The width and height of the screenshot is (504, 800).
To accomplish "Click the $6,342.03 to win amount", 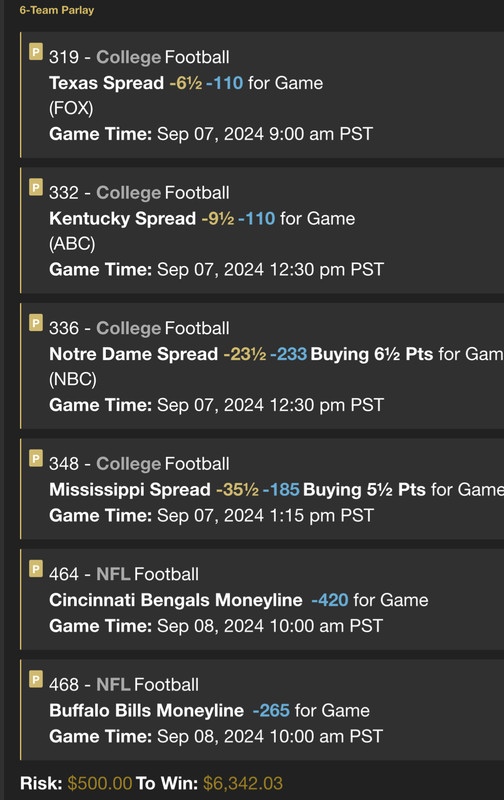I will 243,783.
